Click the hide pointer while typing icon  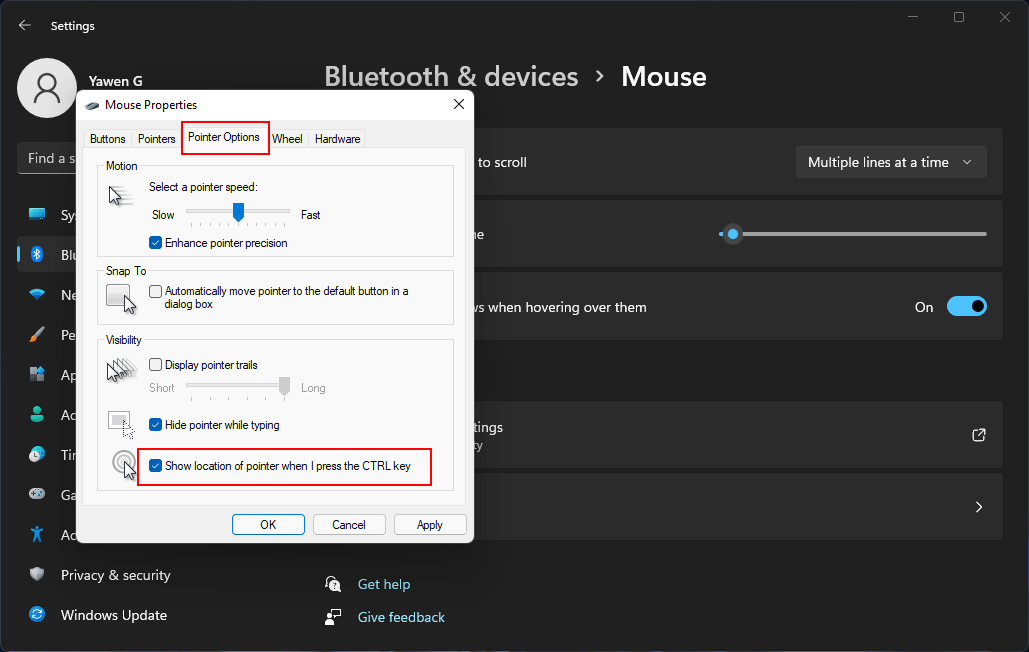tap(121, 424)
